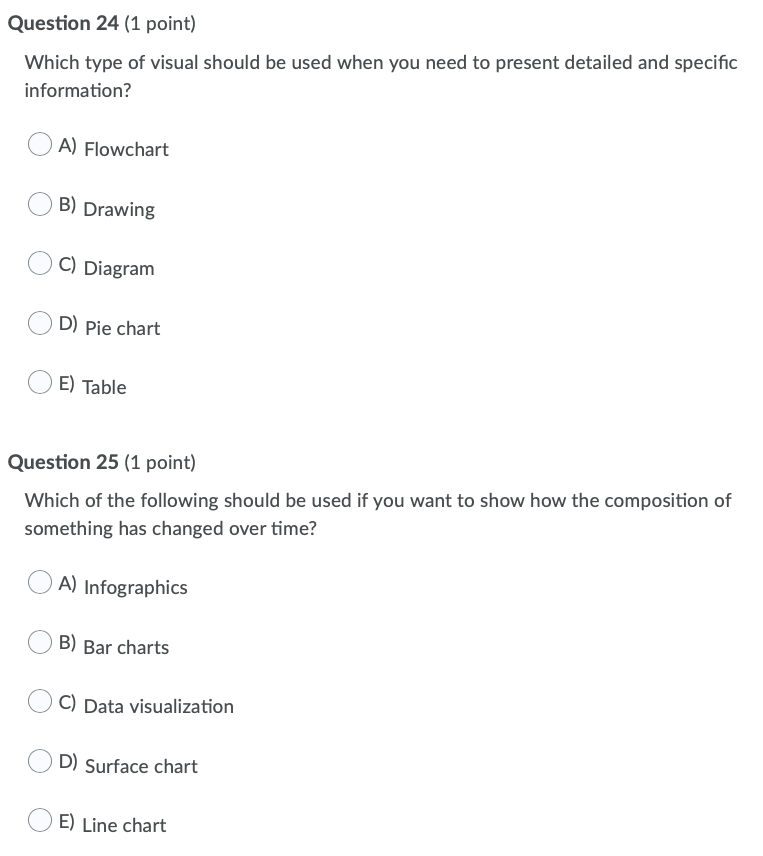763x856 pixels.
Task: Select radio button B) Bar charts for Question 25
Action: click(x=39, y=641)
